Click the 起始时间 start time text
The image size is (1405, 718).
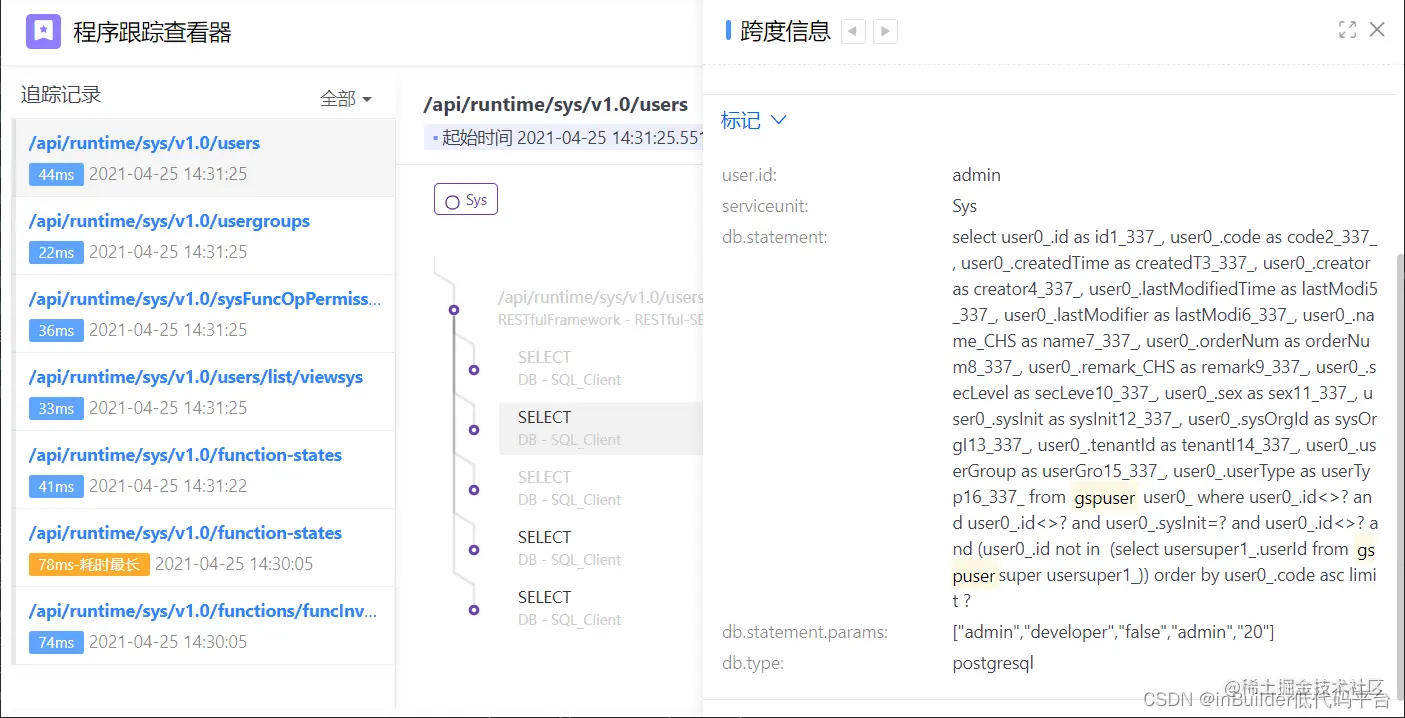click(573, 138)
